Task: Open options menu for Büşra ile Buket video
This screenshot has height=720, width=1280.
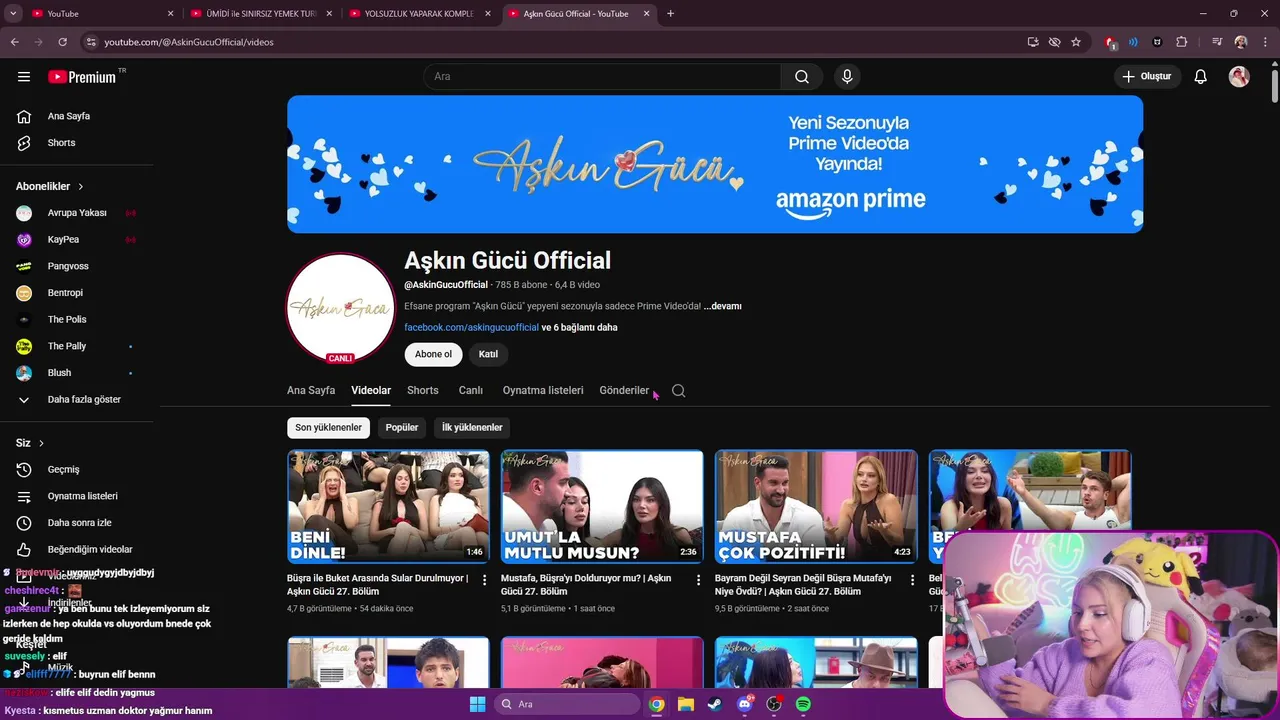Action: [x=485, y=580]
